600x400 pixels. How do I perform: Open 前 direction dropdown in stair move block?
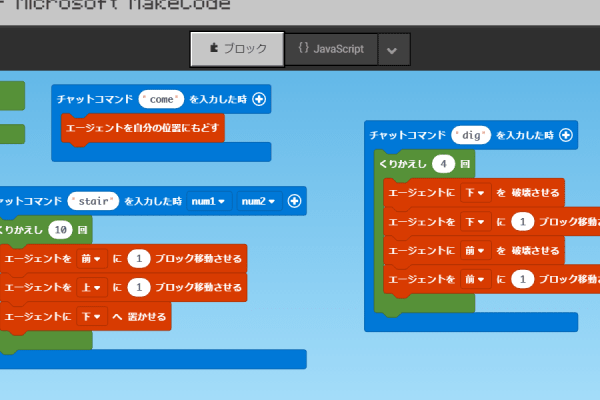click(91, 259)
